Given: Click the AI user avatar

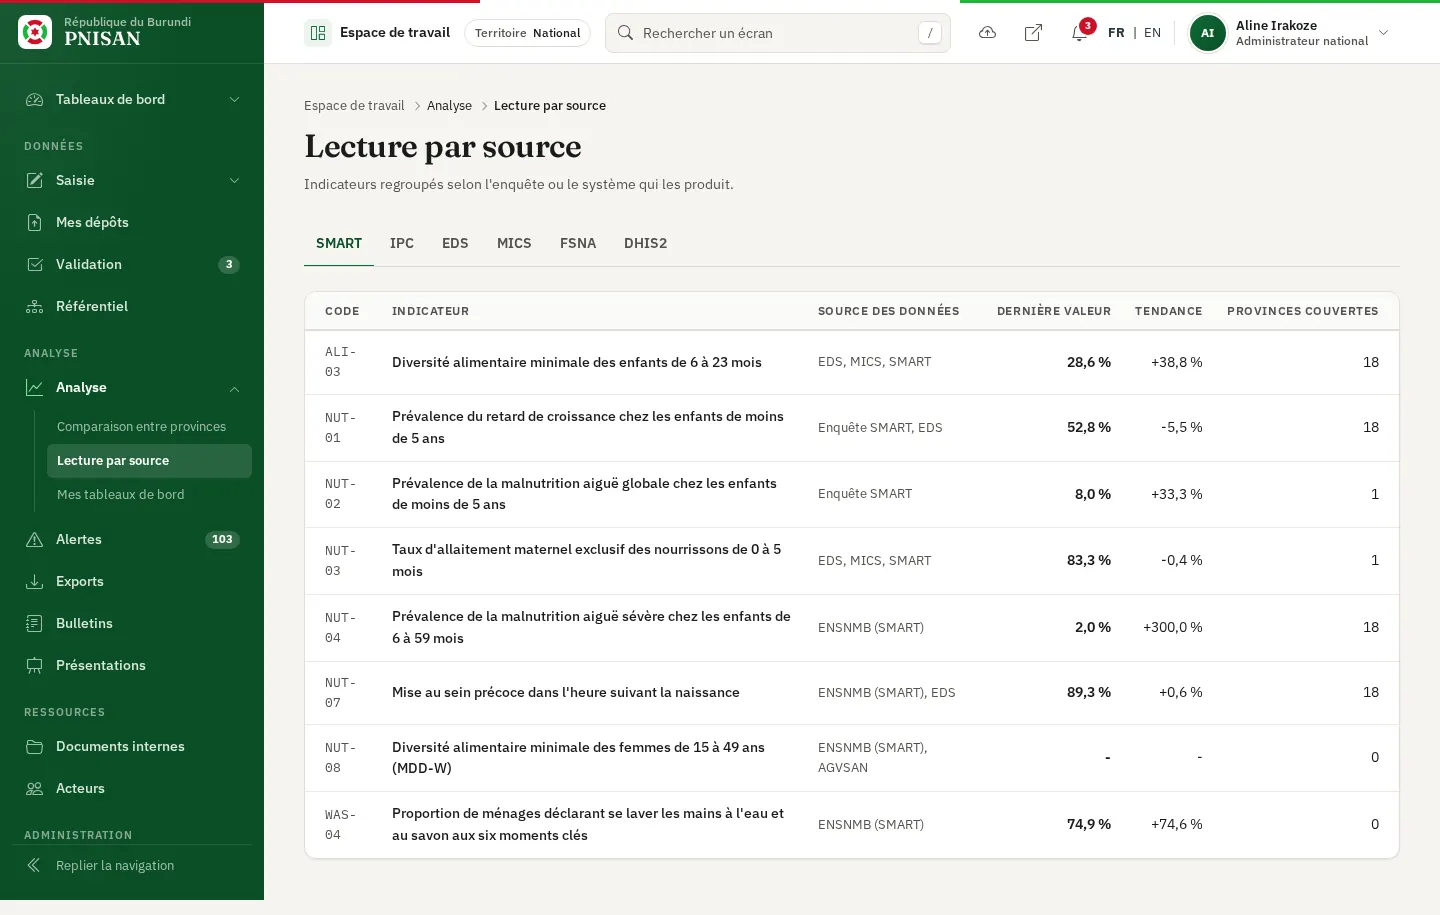Looking at the screenshot, I should (x=1207, y=33).
